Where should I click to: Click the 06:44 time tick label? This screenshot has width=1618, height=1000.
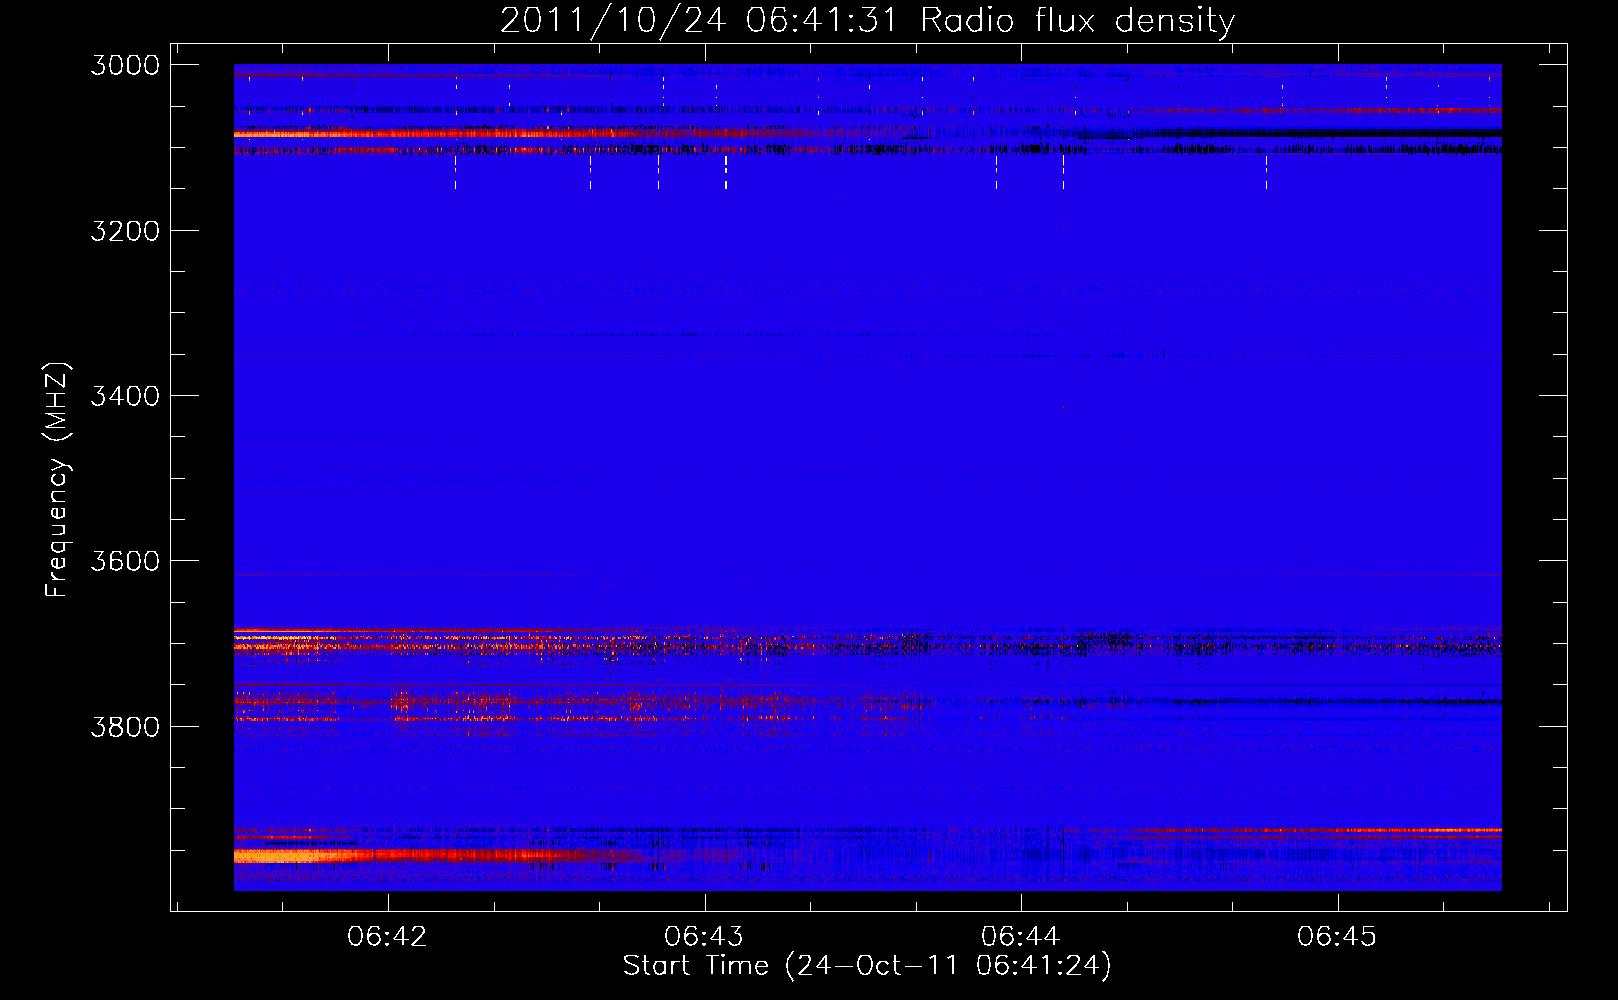(1020, 936)
